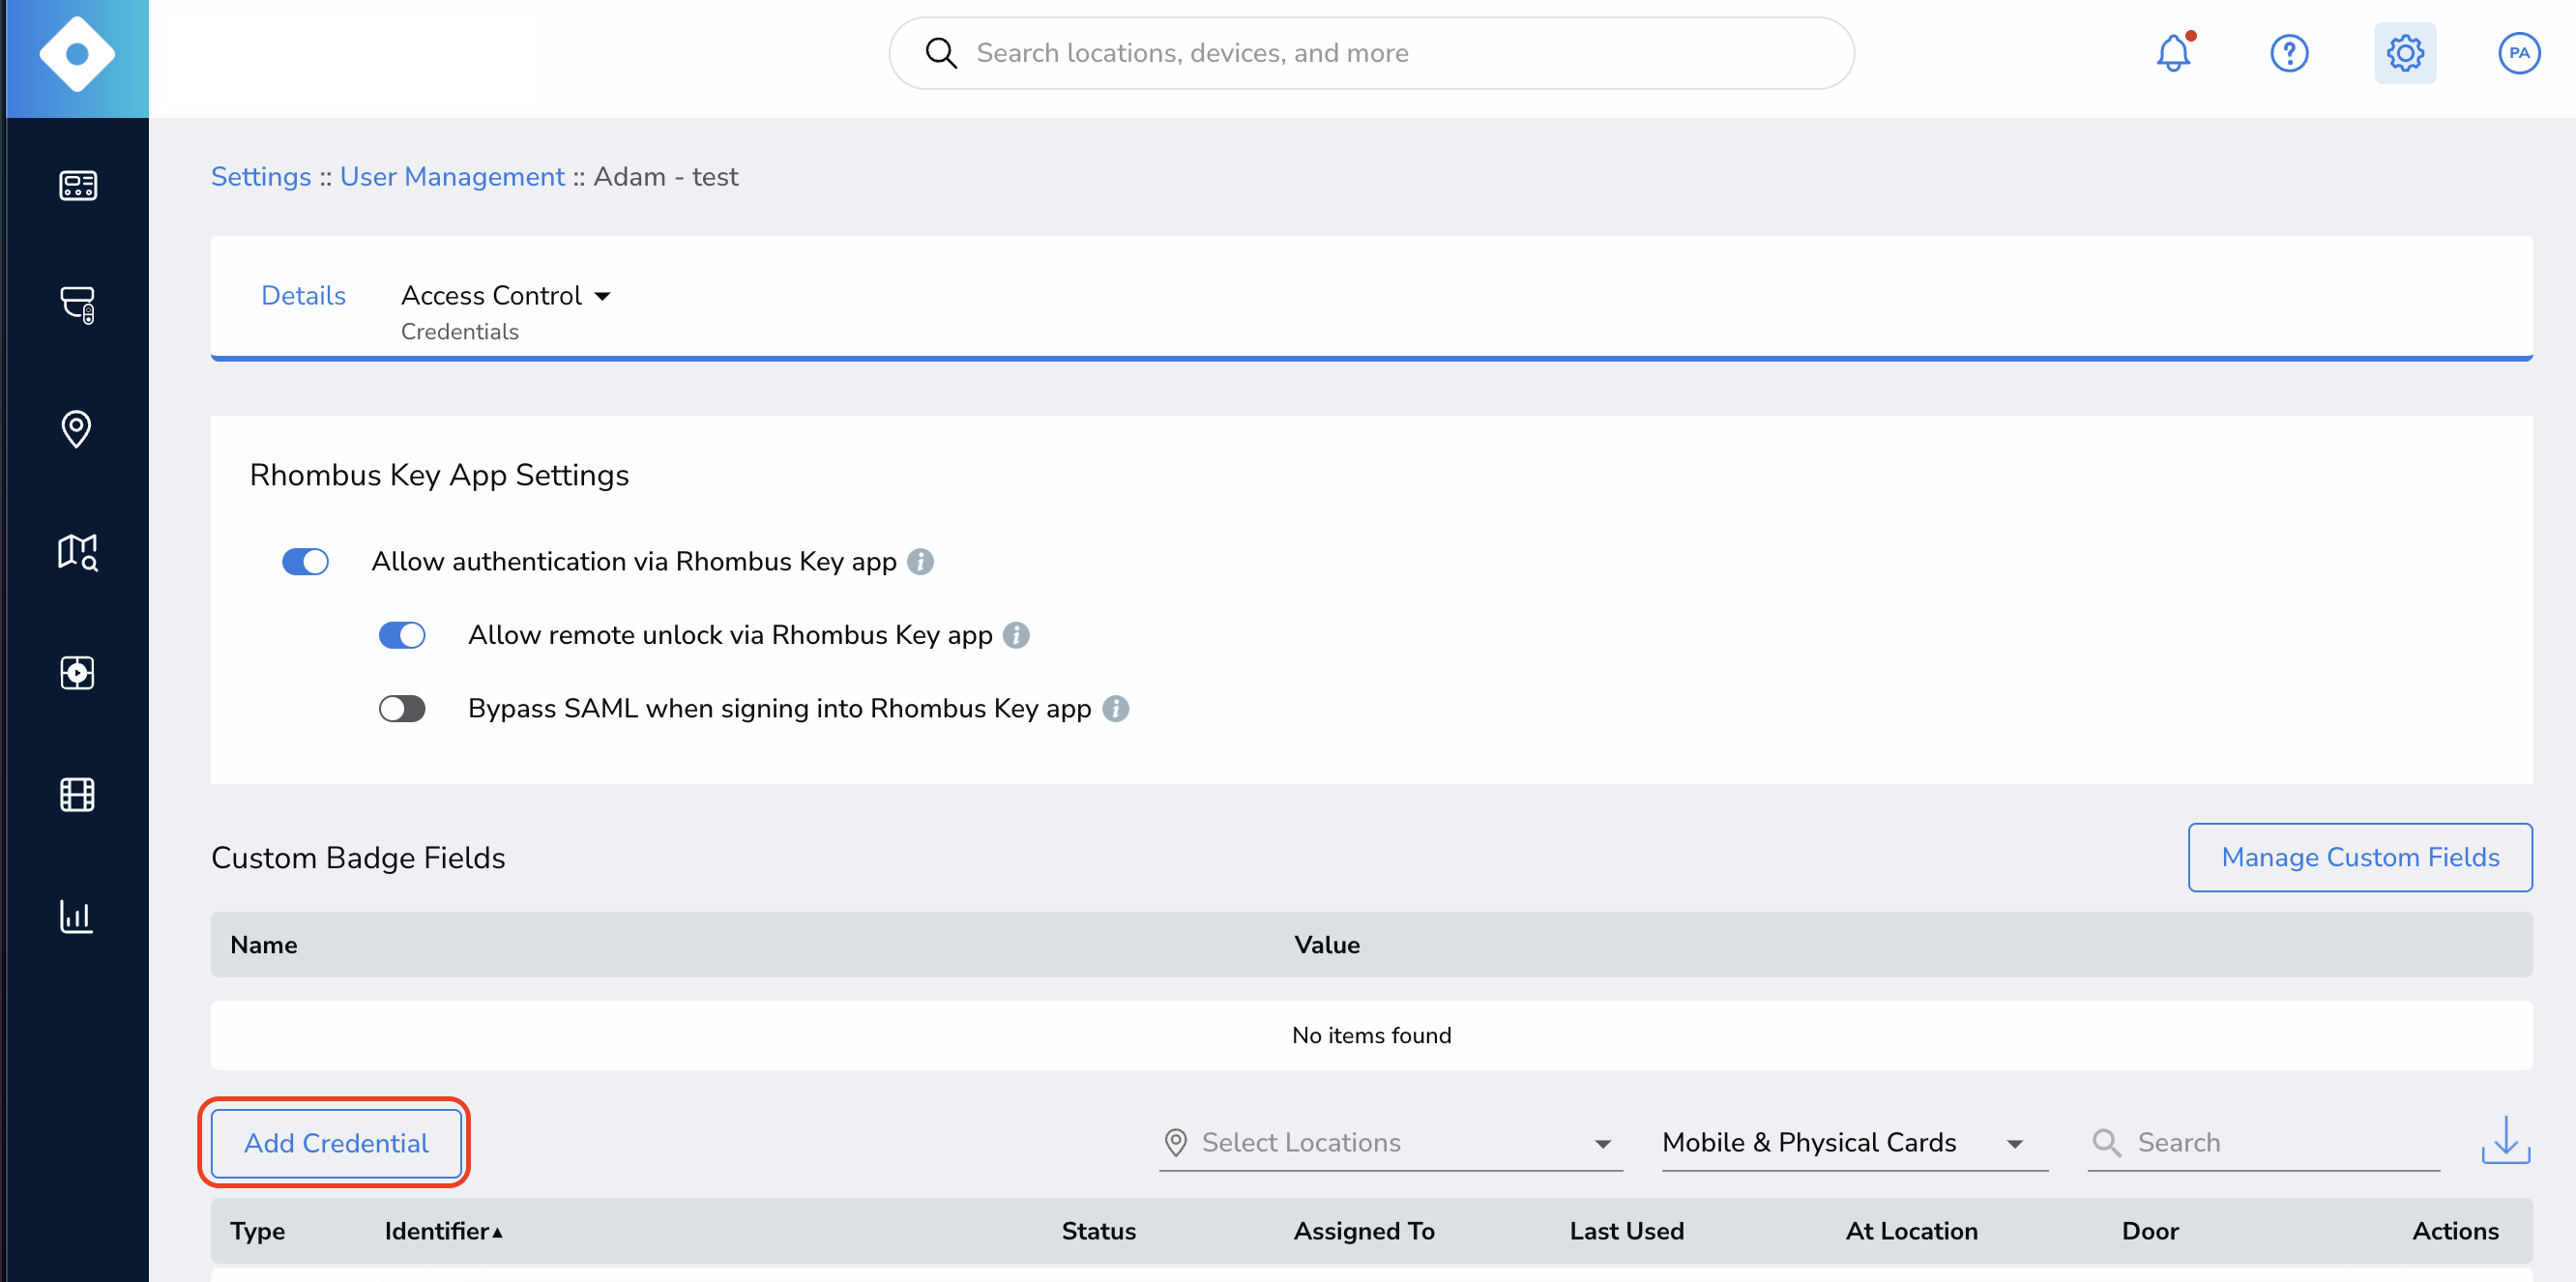Open the locations pin icon in the sidebar
The width and height of the screenshot is (2576, 1282).
(x=76, y=429)
